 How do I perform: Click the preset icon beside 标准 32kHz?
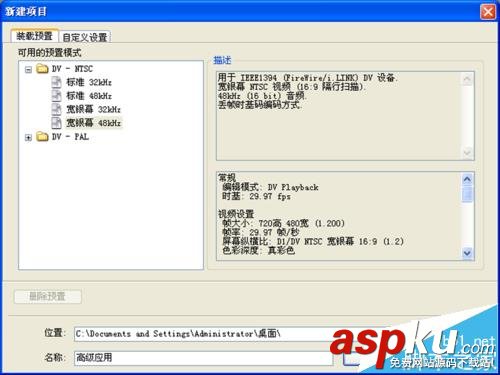tap(57, 82)
